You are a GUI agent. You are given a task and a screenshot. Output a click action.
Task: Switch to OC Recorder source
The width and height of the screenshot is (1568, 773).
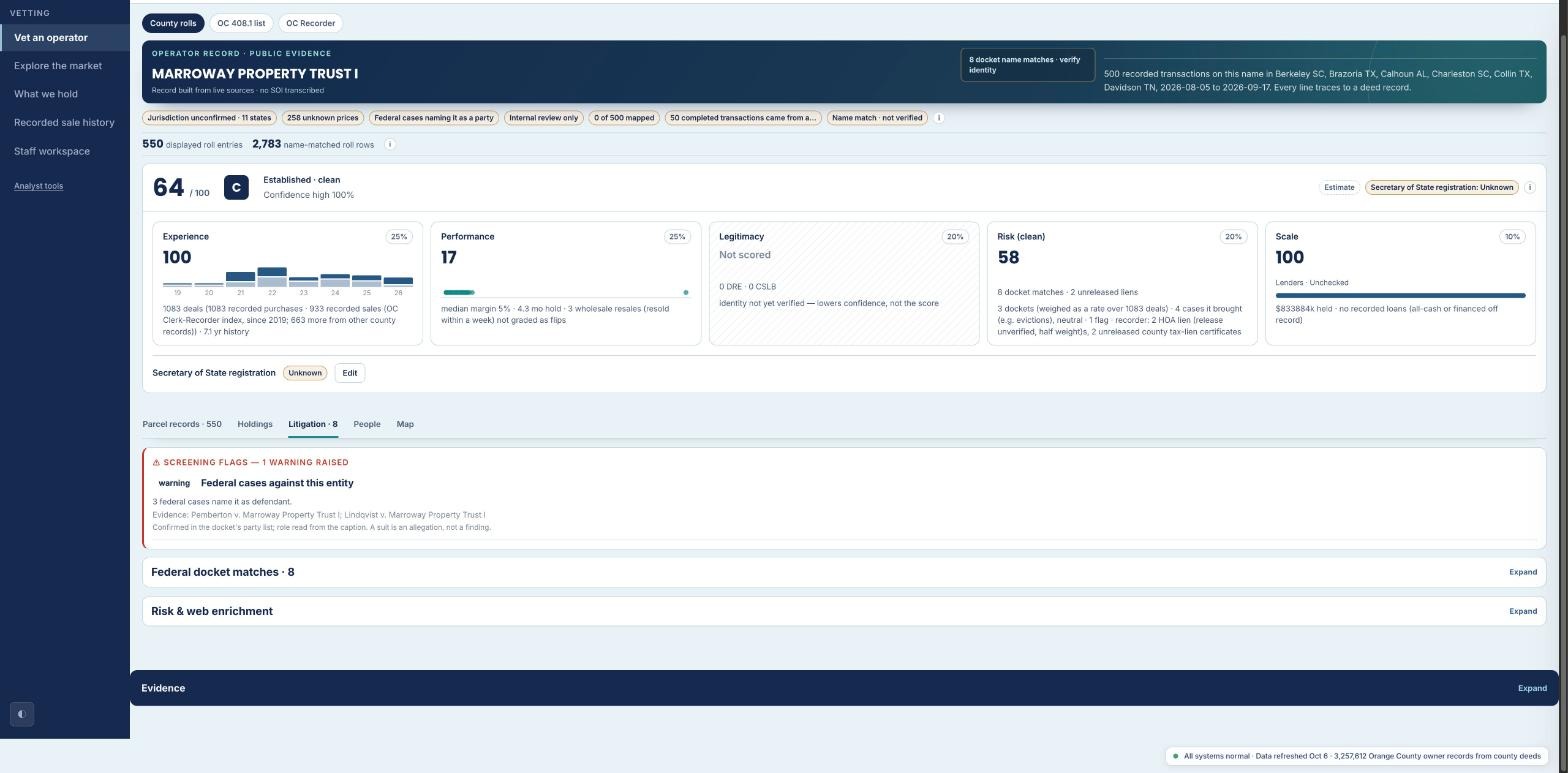point(311,23)
